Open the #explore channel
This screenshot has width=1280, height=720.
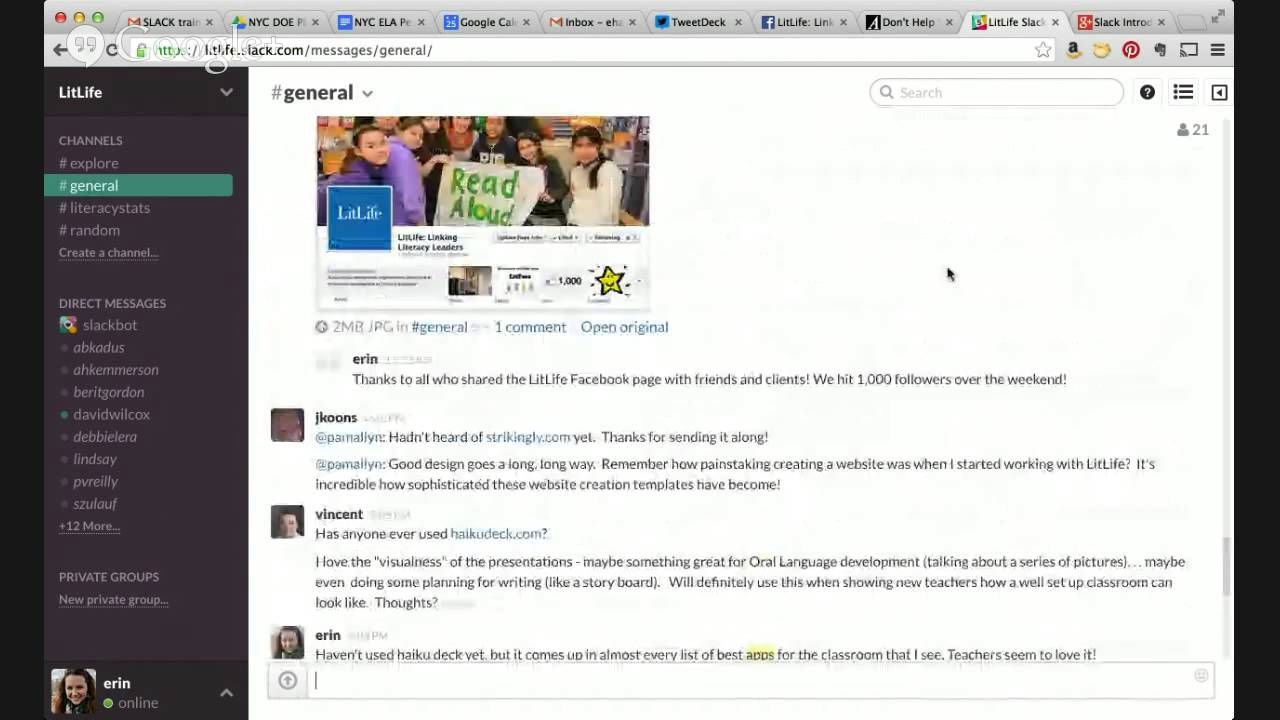pyautogui.click(x=89, y=163)
